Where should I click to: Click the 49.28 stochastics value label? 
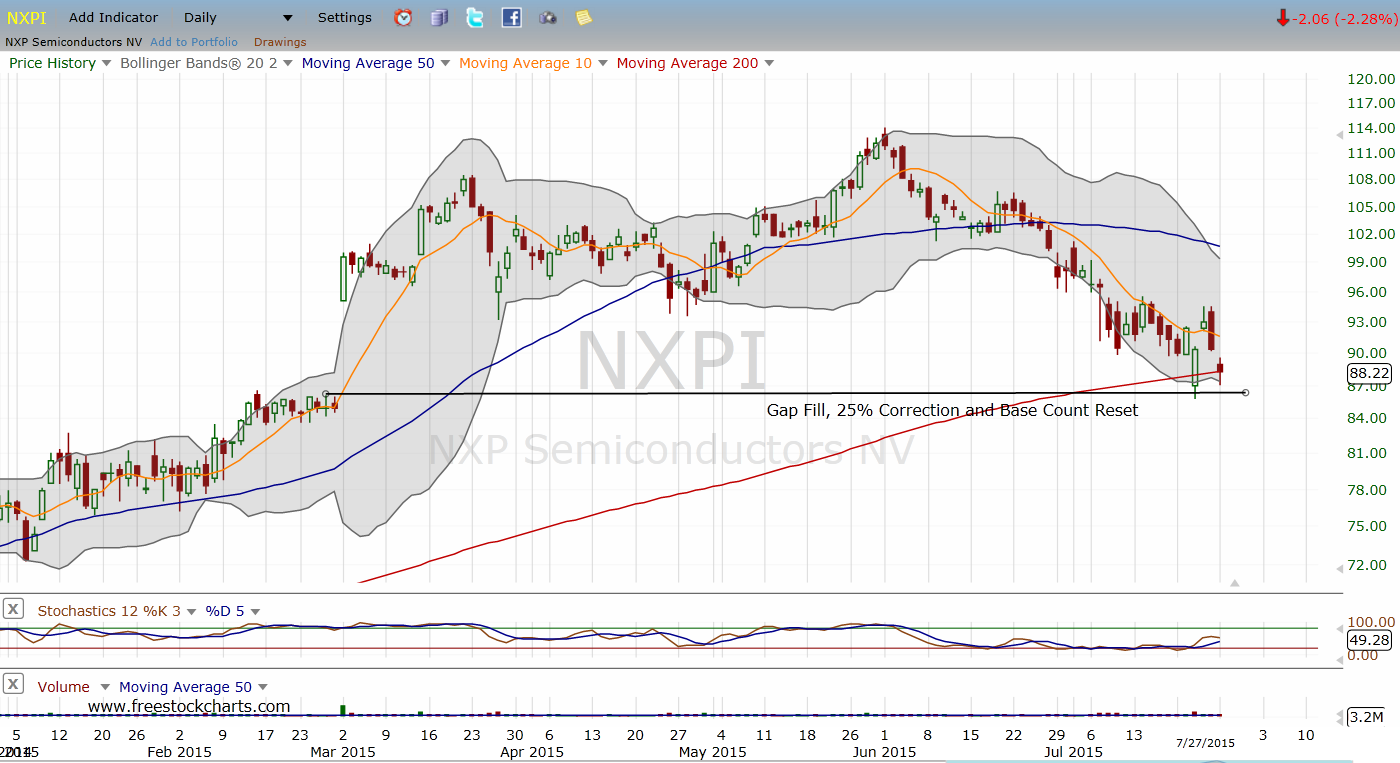pyautogui.click(x=1369, y=638)
